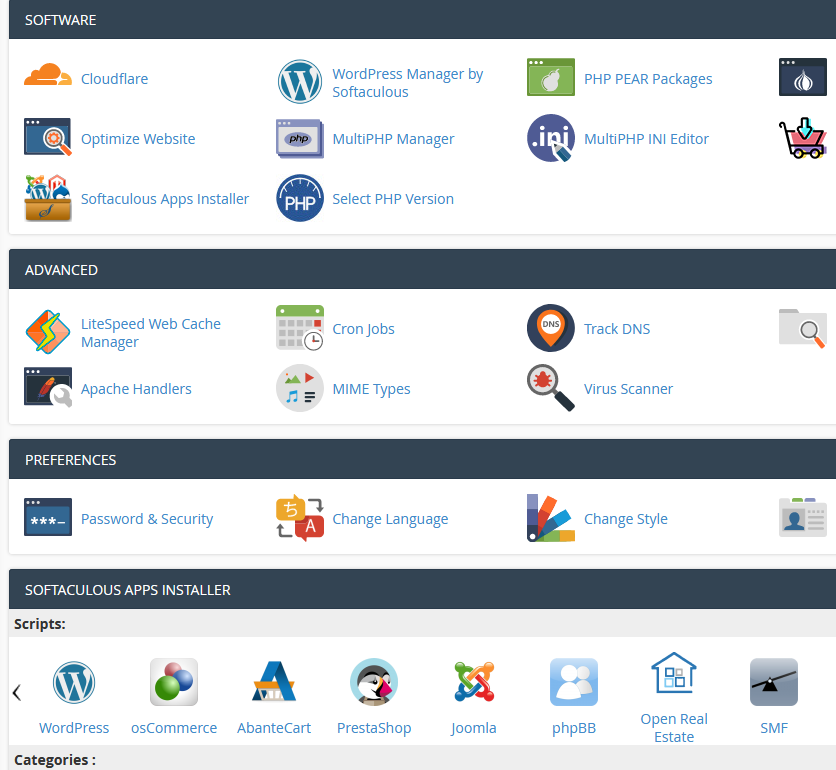Open the PHP PEAR Packages link

[x=647, y=78]
